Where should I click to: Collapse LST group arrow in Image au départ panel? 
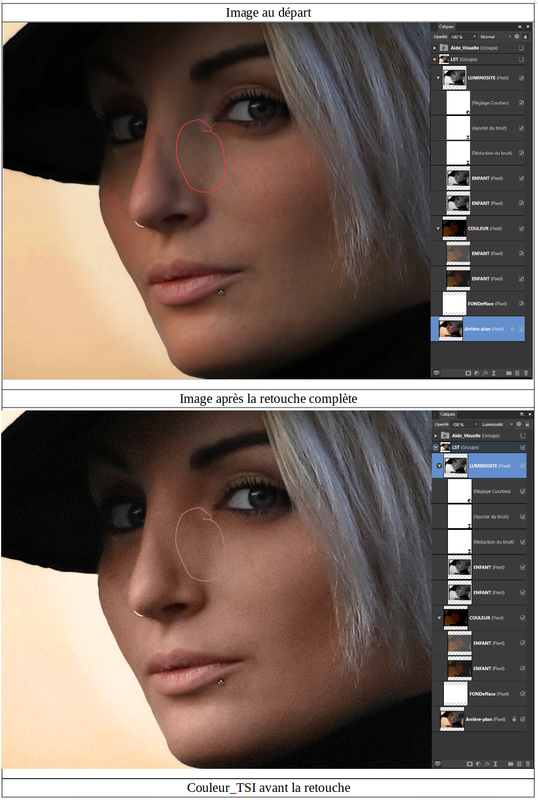pos(435,59)
